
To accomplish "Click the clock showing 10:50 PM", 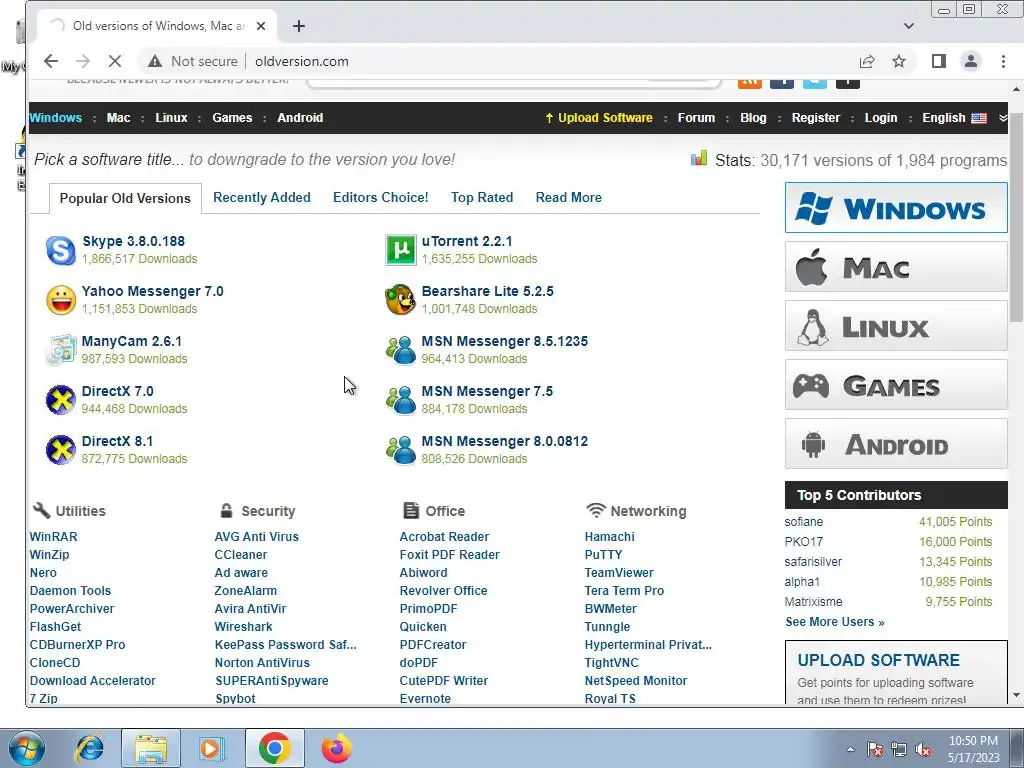I will tap(973, 741).
